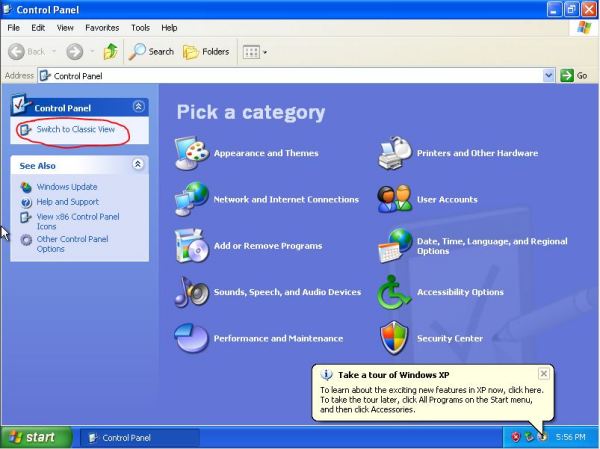Open the Printers and Other Hardware icon

tap(395, 153)
